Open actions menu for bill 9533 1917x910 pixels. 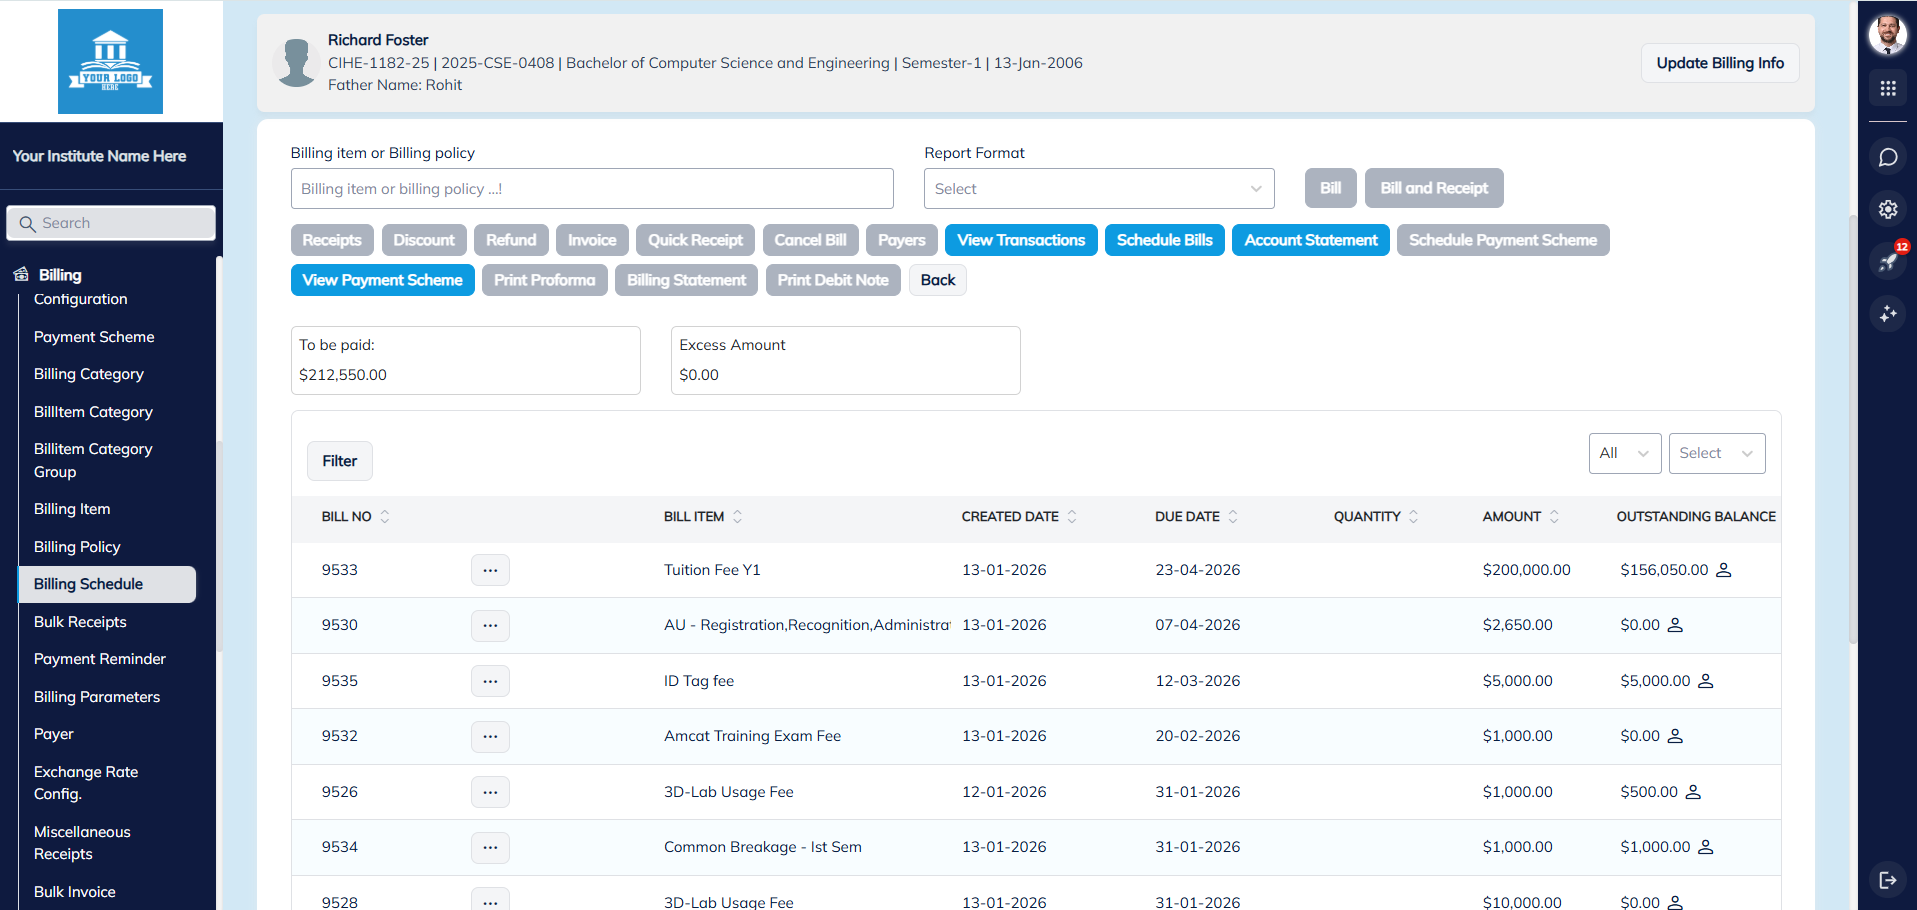coord(490,570)
